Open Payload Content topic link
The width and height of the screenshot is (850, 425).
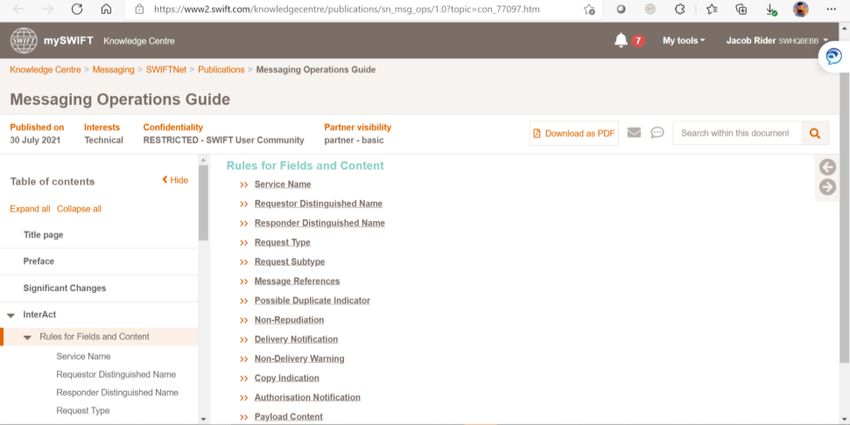(x=289, y=417)
